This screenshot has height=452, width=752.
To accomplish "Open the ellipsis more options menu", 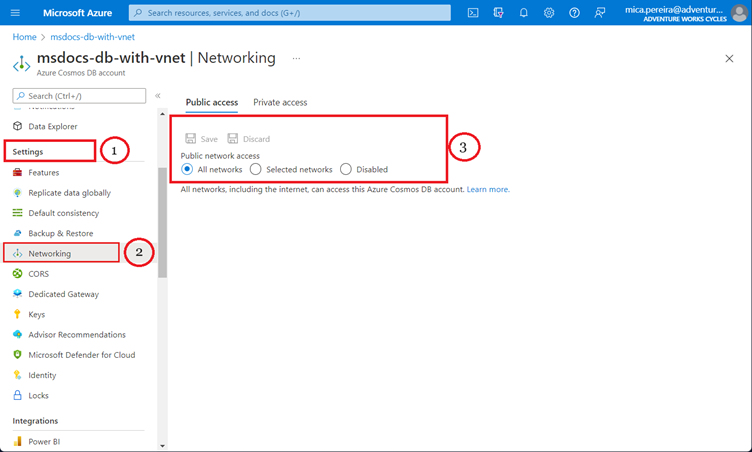I will [x=296, y=59].
